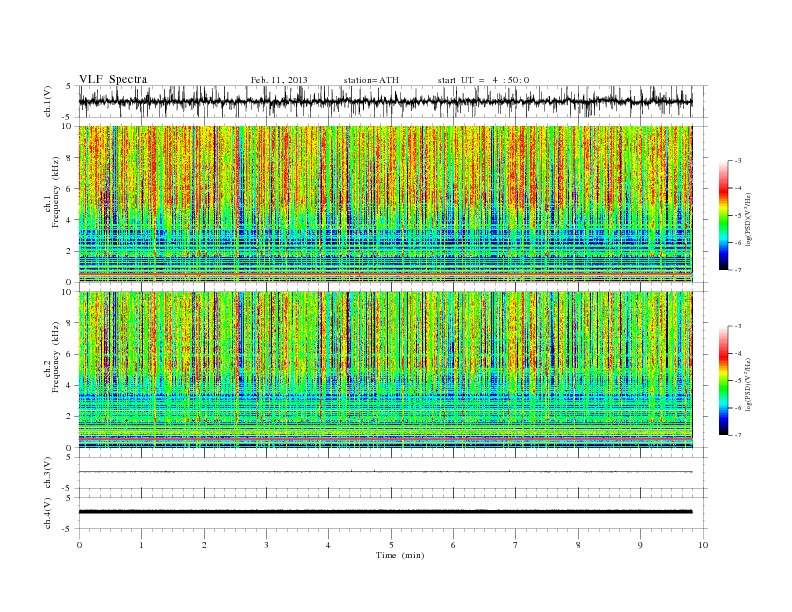Viewport: 792px width, 612px height.
Task: Click the "5" time axis tick label
Action: click(391, 545)
